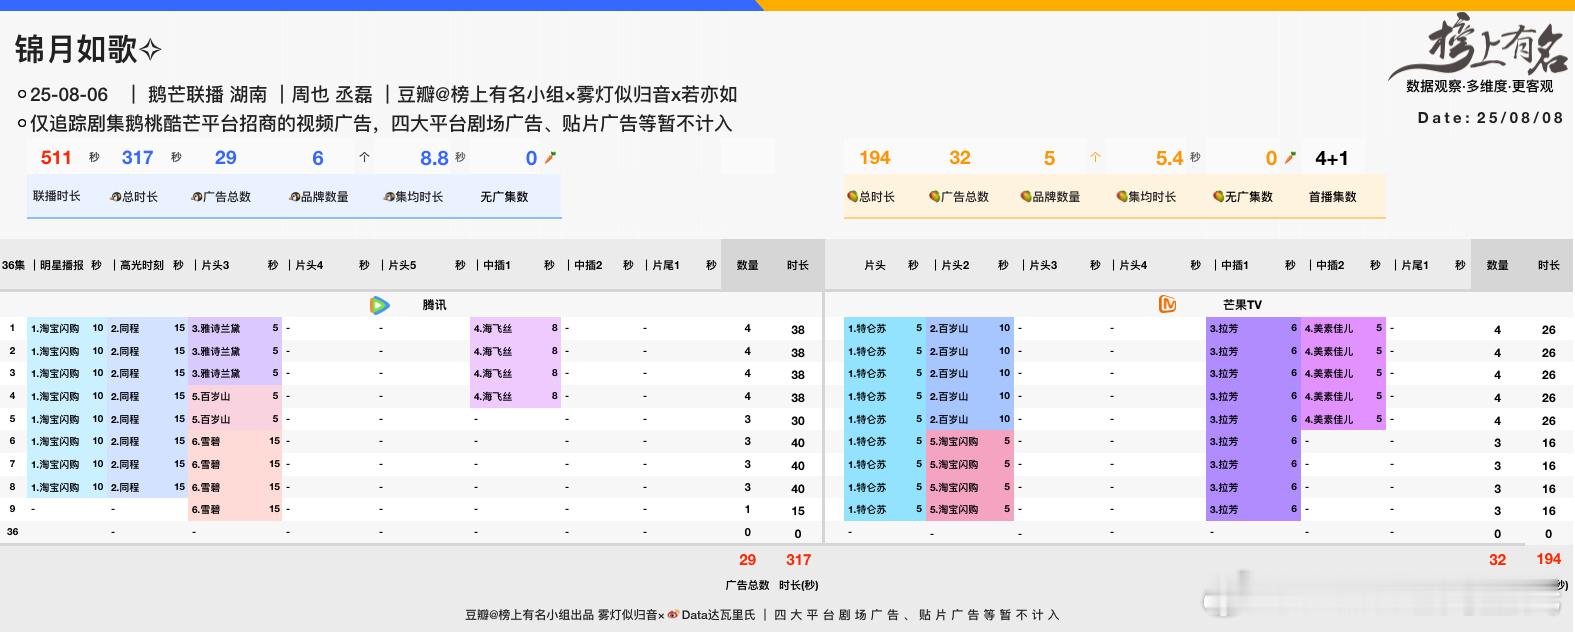
Task: Click 6.雪碧 in Tencent row 9
Action: pyautogui.click(x=206, y=509)
